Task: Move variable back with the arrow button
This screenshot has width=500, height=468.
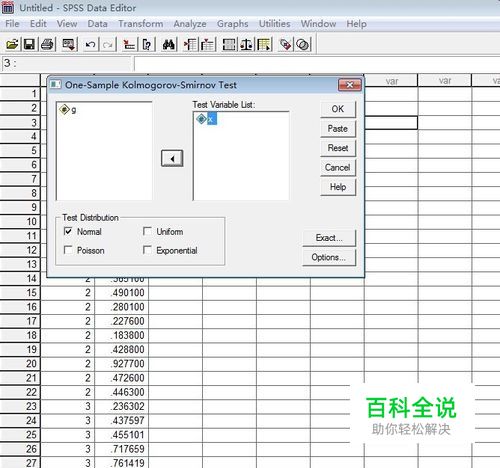Action: [172, 158]
